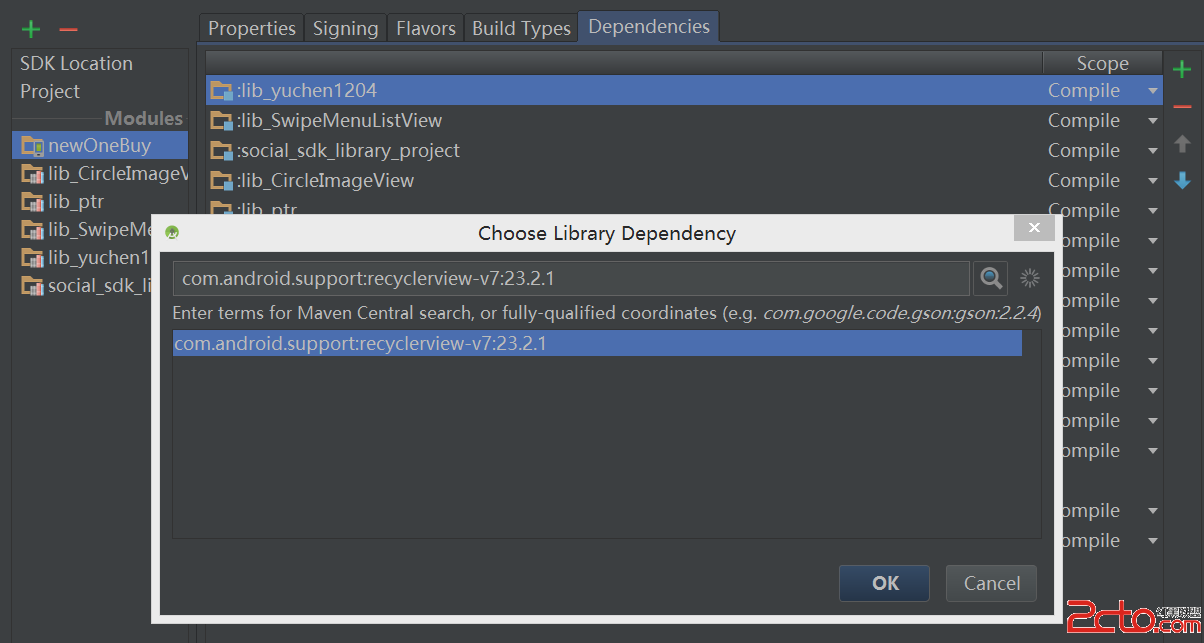Open the Signing tab
Screen dimensions: 1204x643
[x=345, y=28]
